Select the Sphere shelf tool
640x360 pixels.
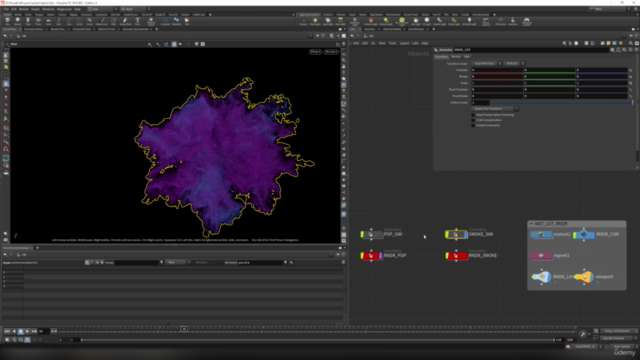point(18,21)
